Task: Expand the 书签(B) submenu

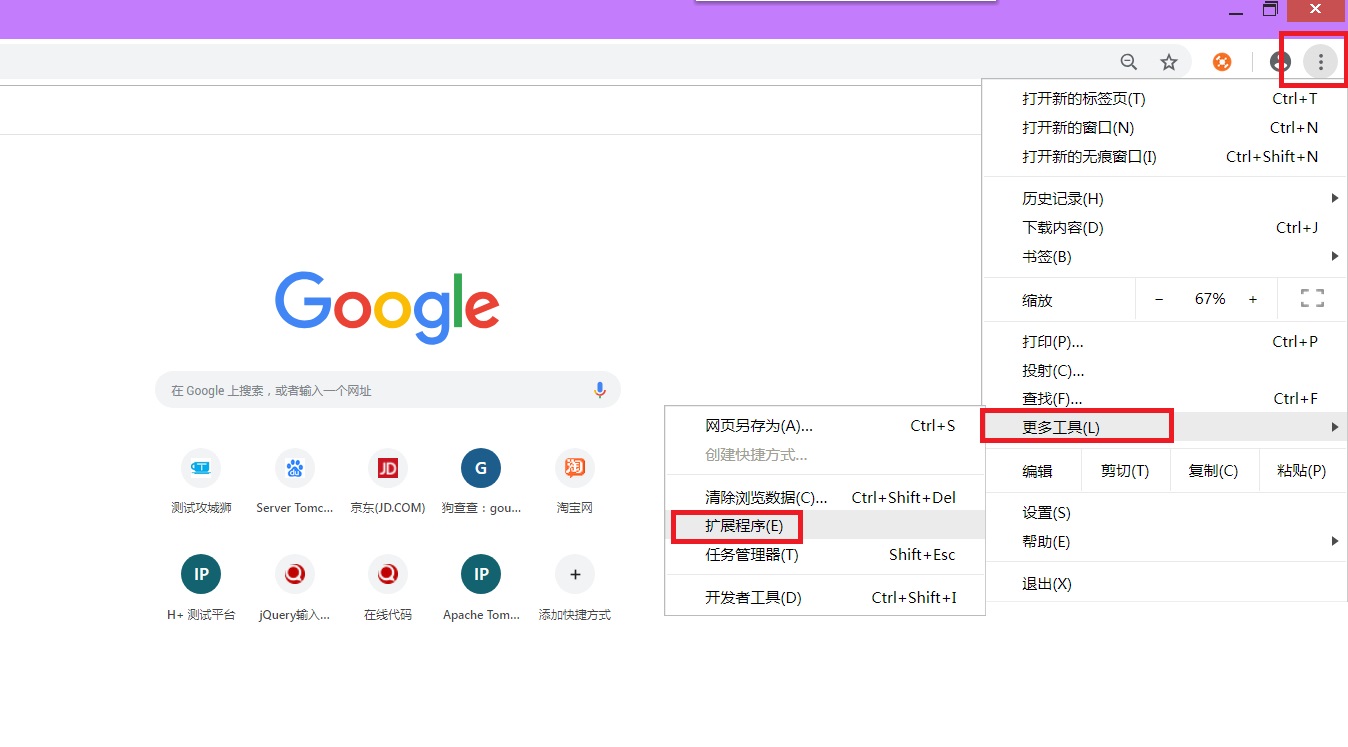Action: 1165,256
